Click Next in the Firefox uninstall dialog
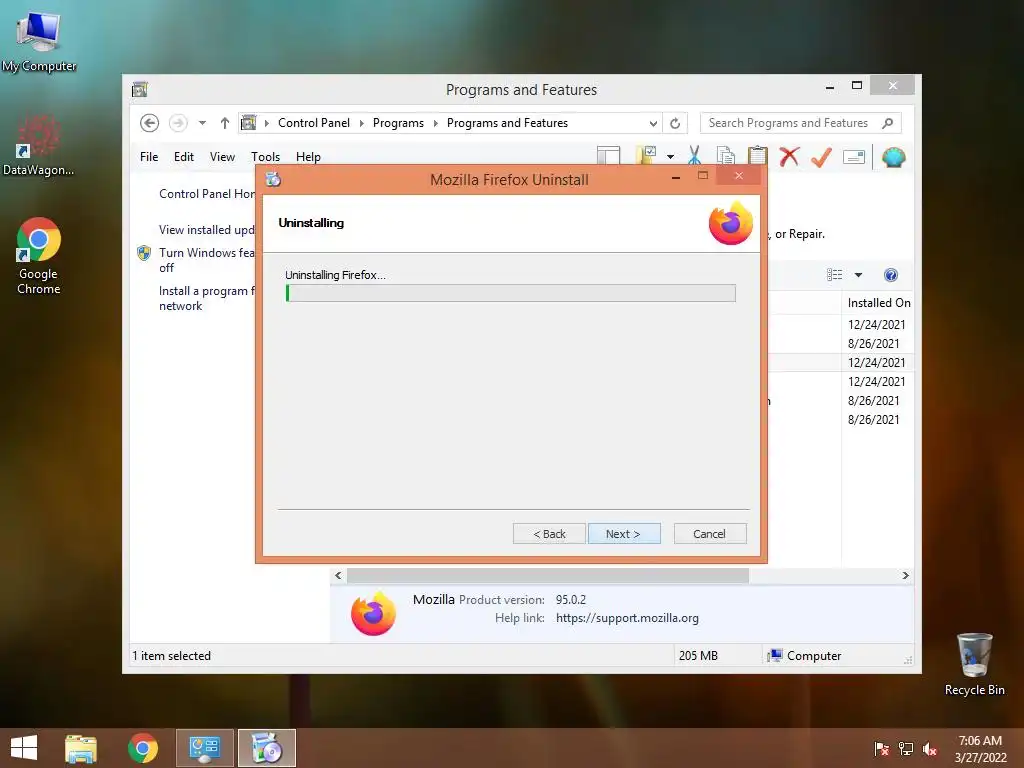The height and width of the screenshot is (768, 1024). click(624, 534)
